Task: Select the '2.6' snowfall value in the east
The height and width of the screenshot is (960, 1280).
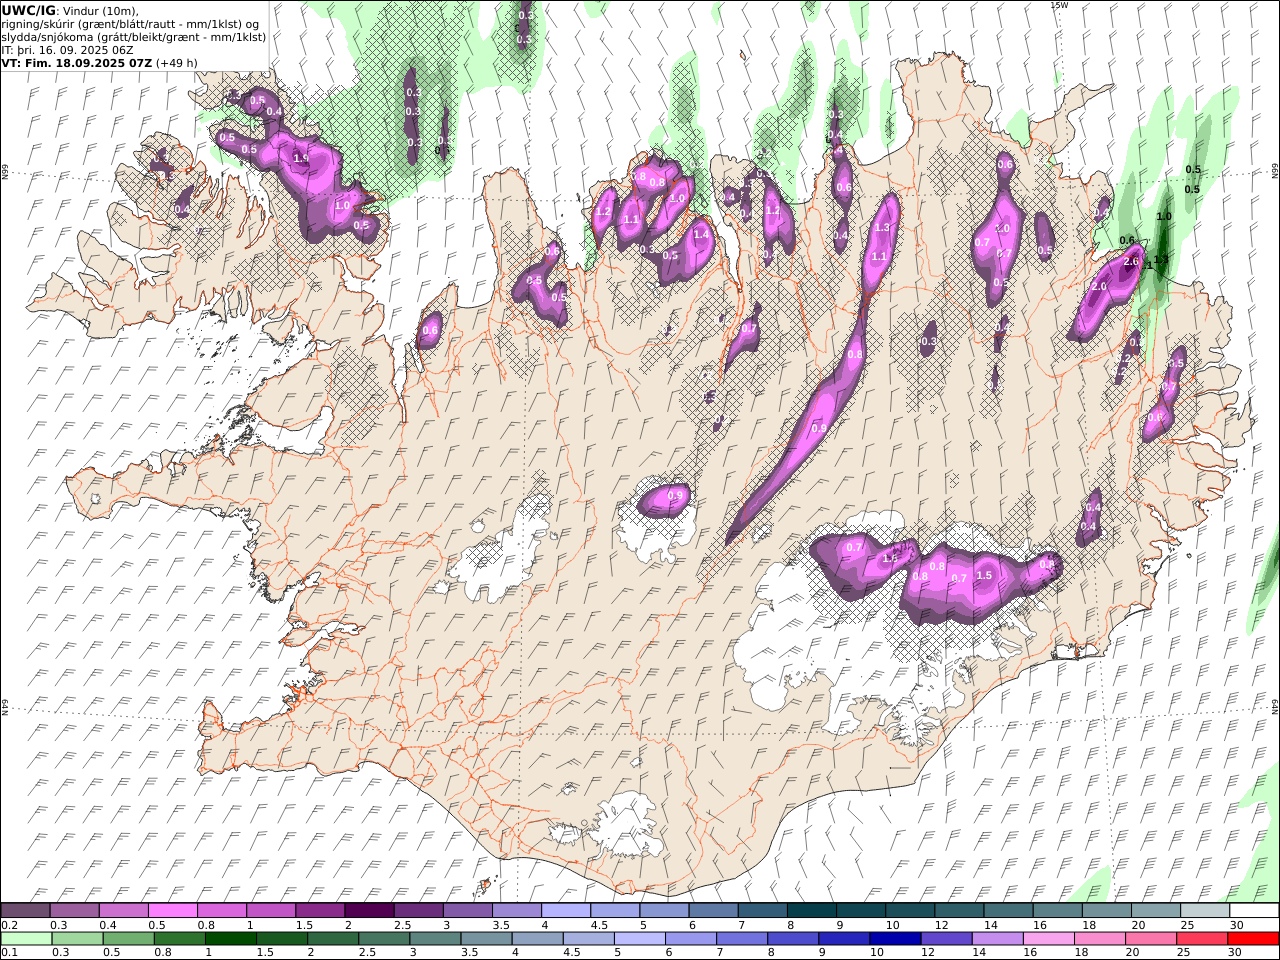Action: click(1131, 262)
